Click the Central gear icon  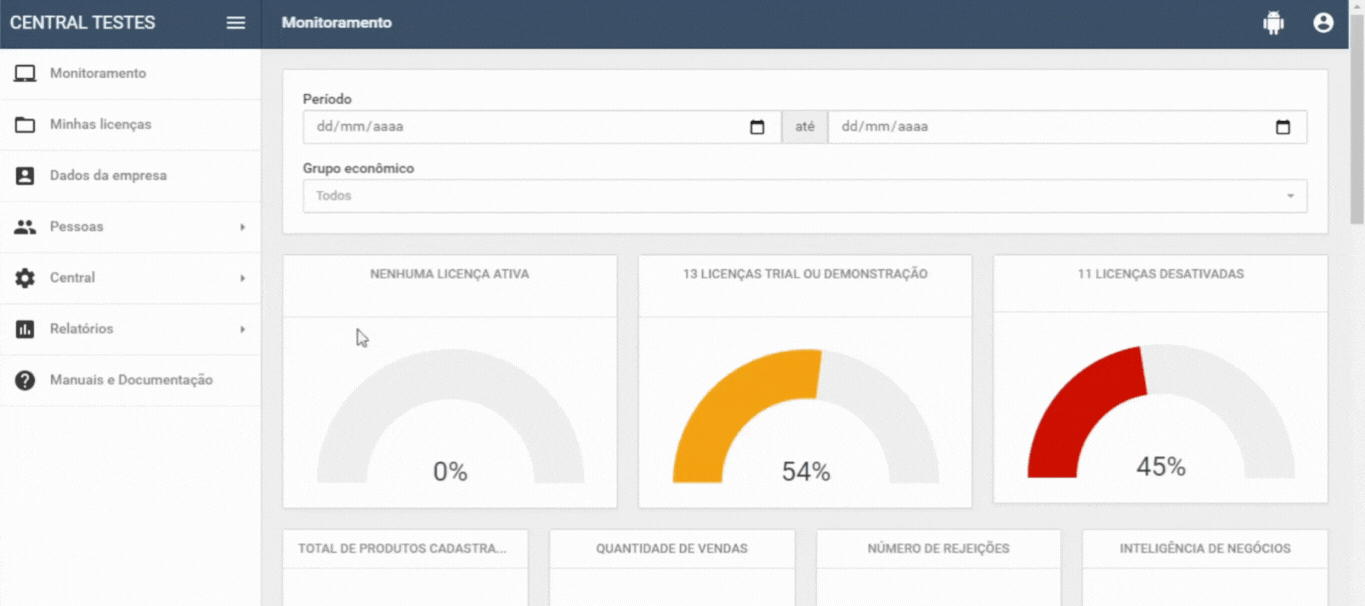click(25, 278)
